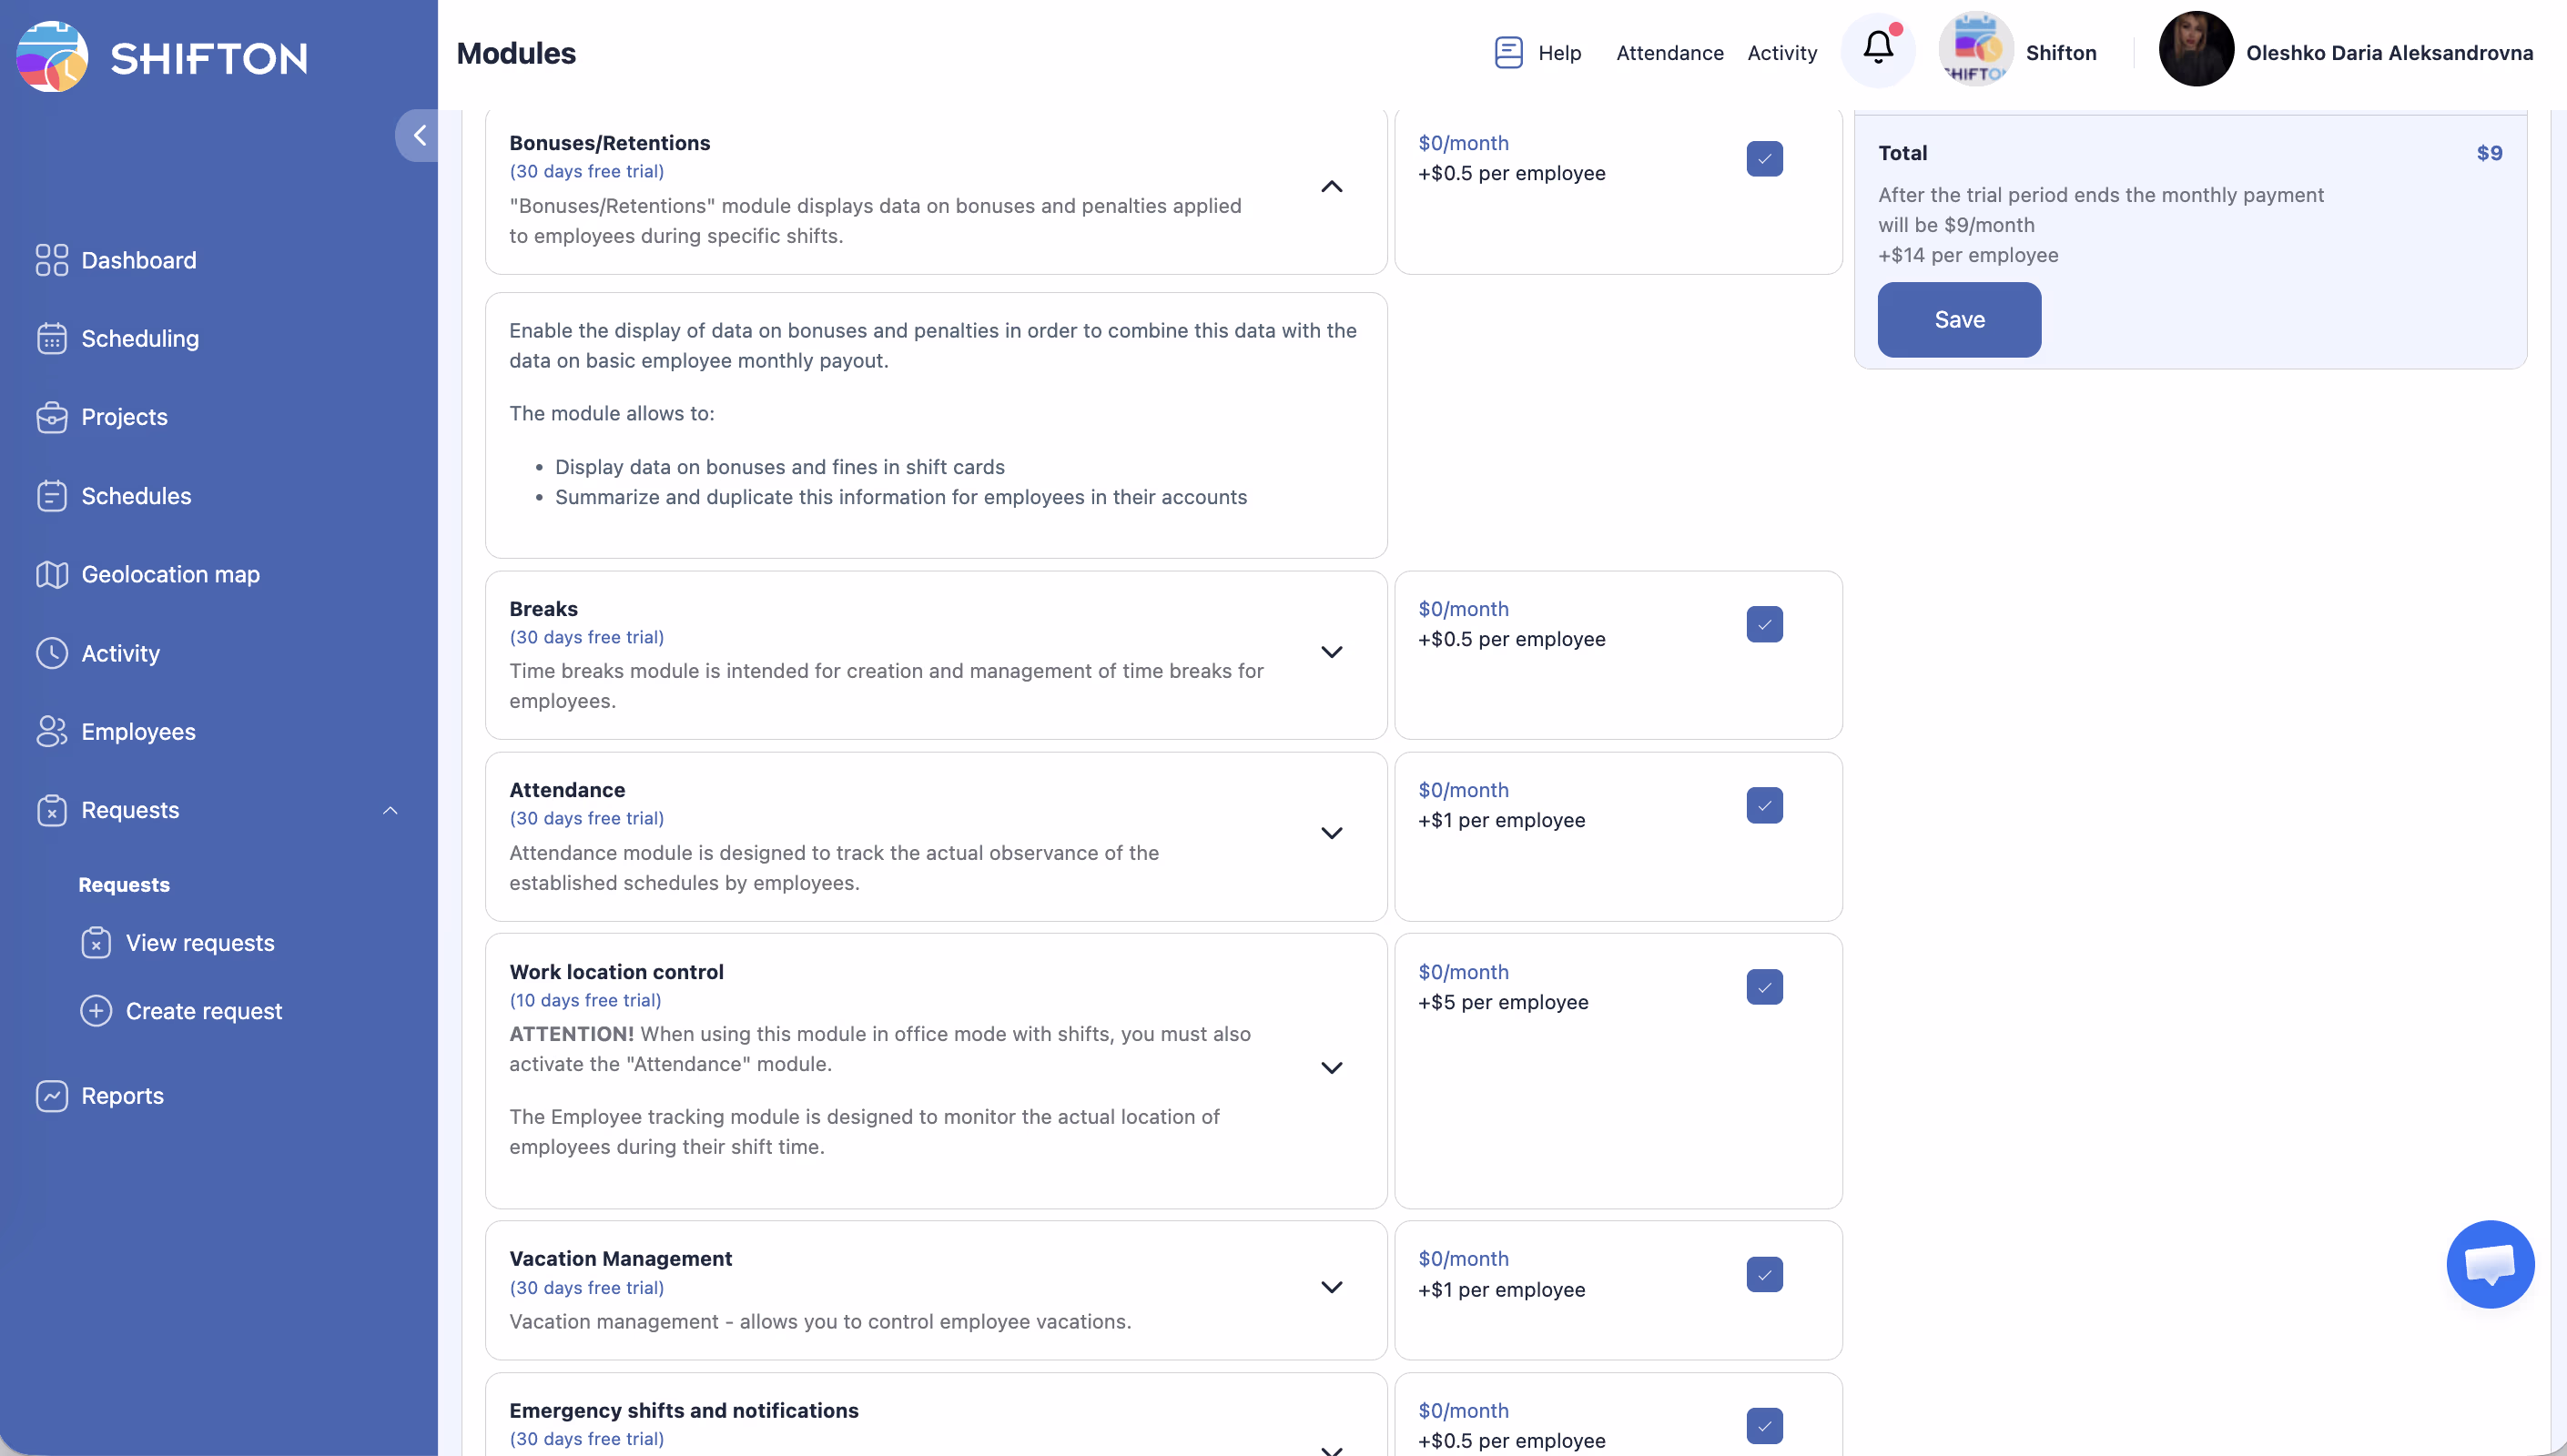Collapse the sidebar with arrow button
The image size is (2567, 1456).
point(419,135)
